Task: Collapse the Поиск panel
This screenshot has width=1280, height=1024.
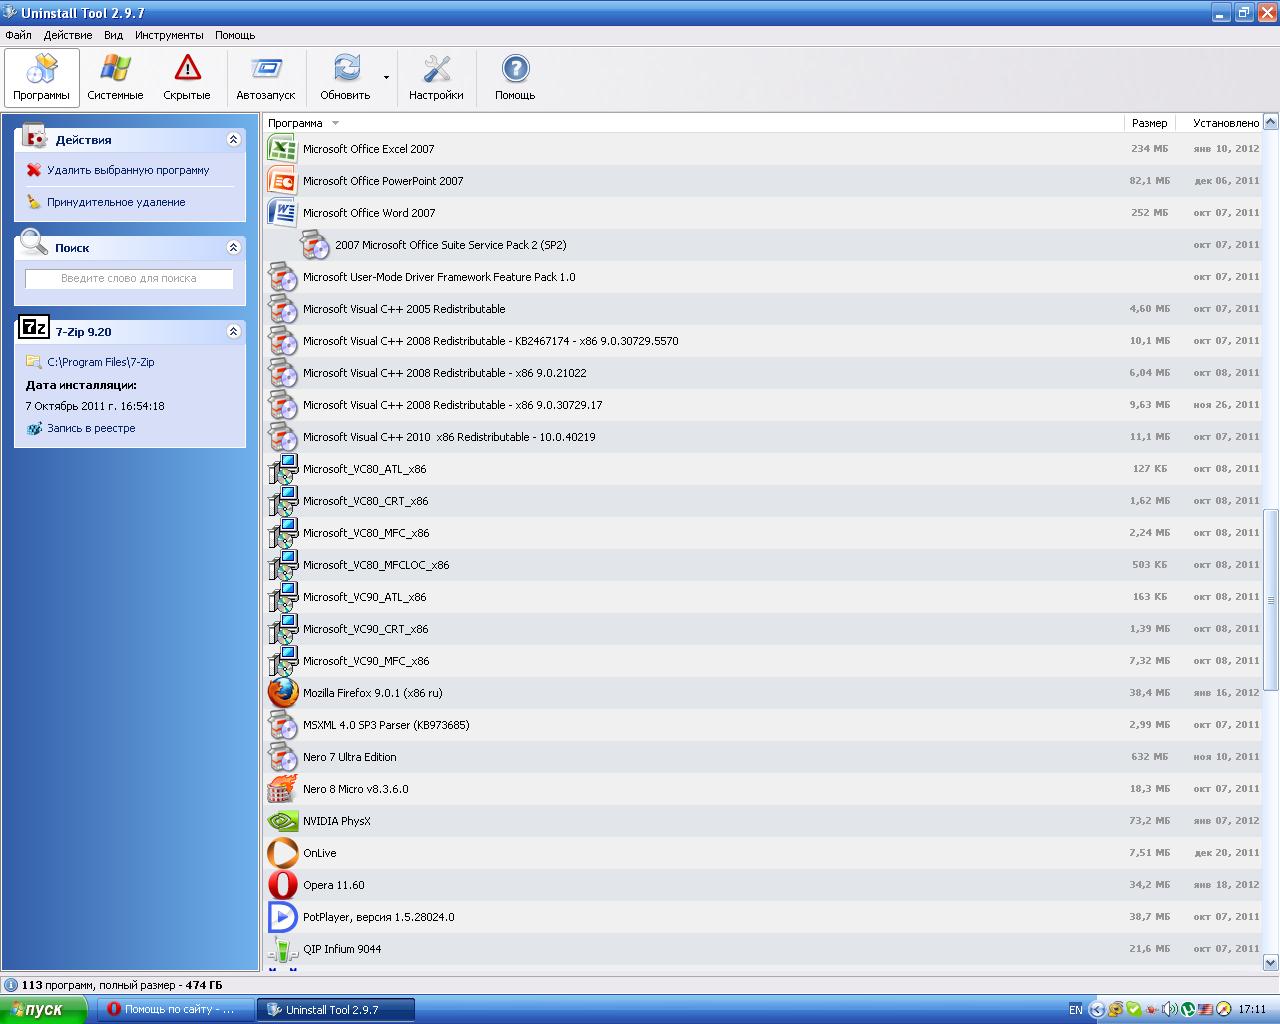Action: [x=234, y=247]
